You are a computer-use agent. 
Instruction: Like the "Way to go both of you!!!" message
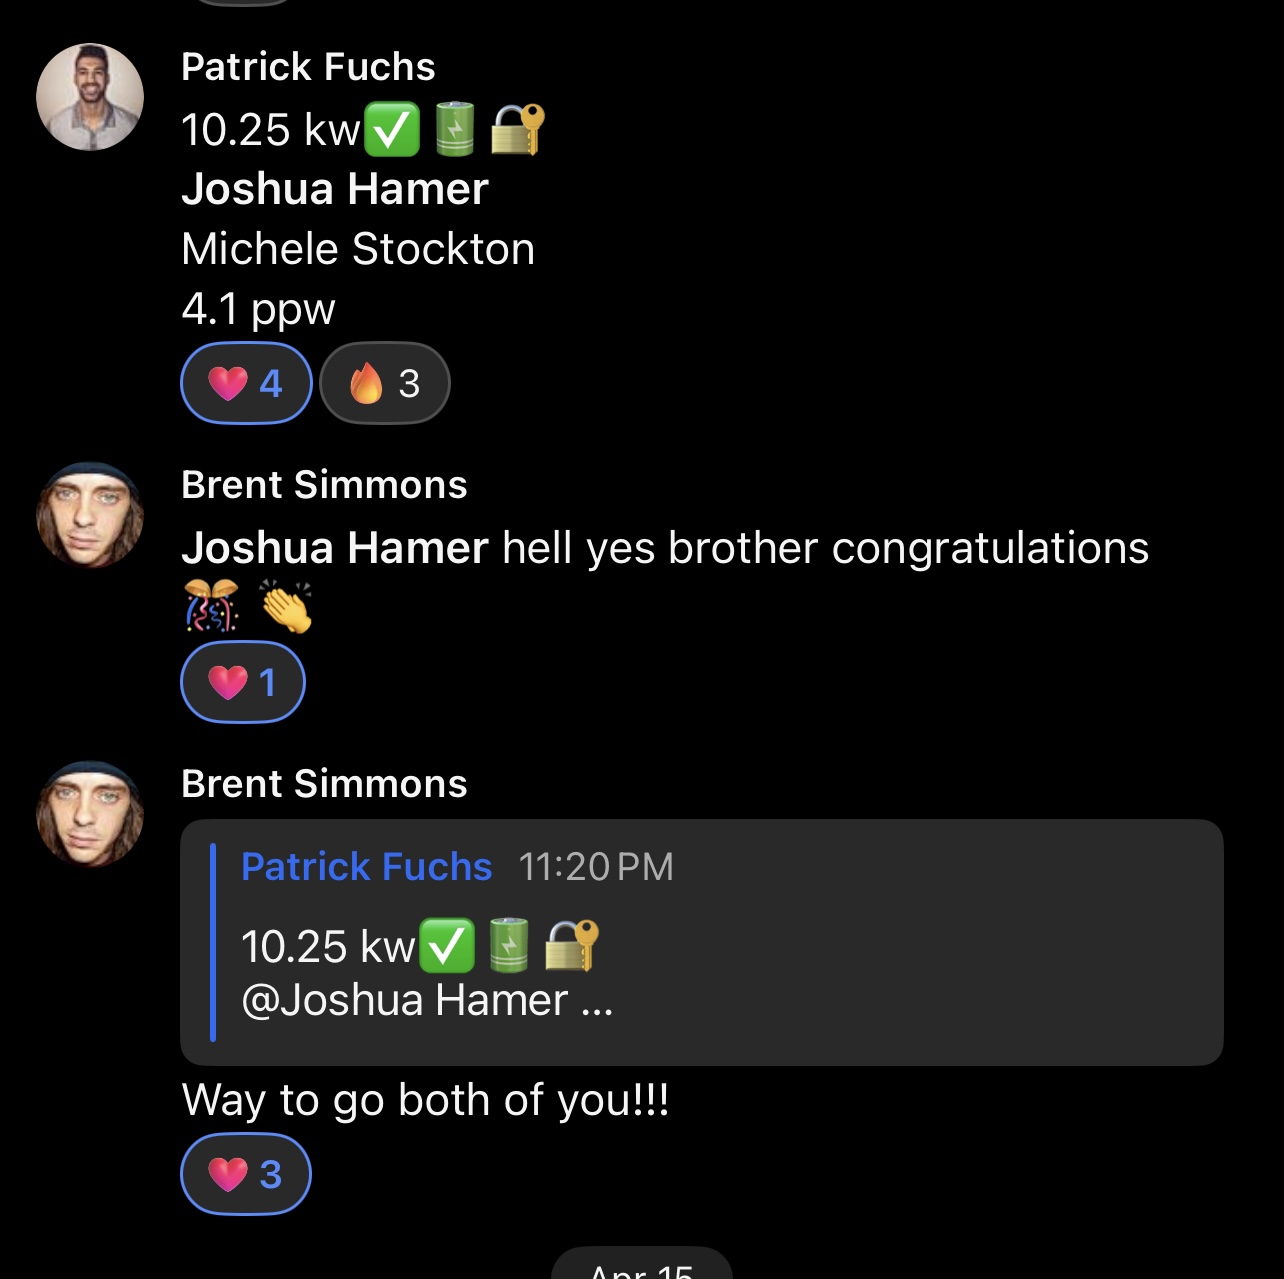(246, 1174)
